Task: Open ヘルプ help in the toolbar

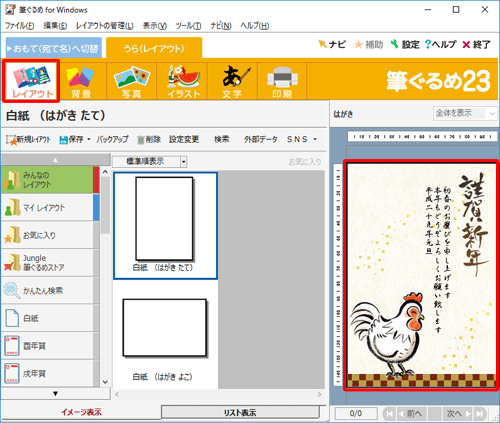Action: coord(440,44)
